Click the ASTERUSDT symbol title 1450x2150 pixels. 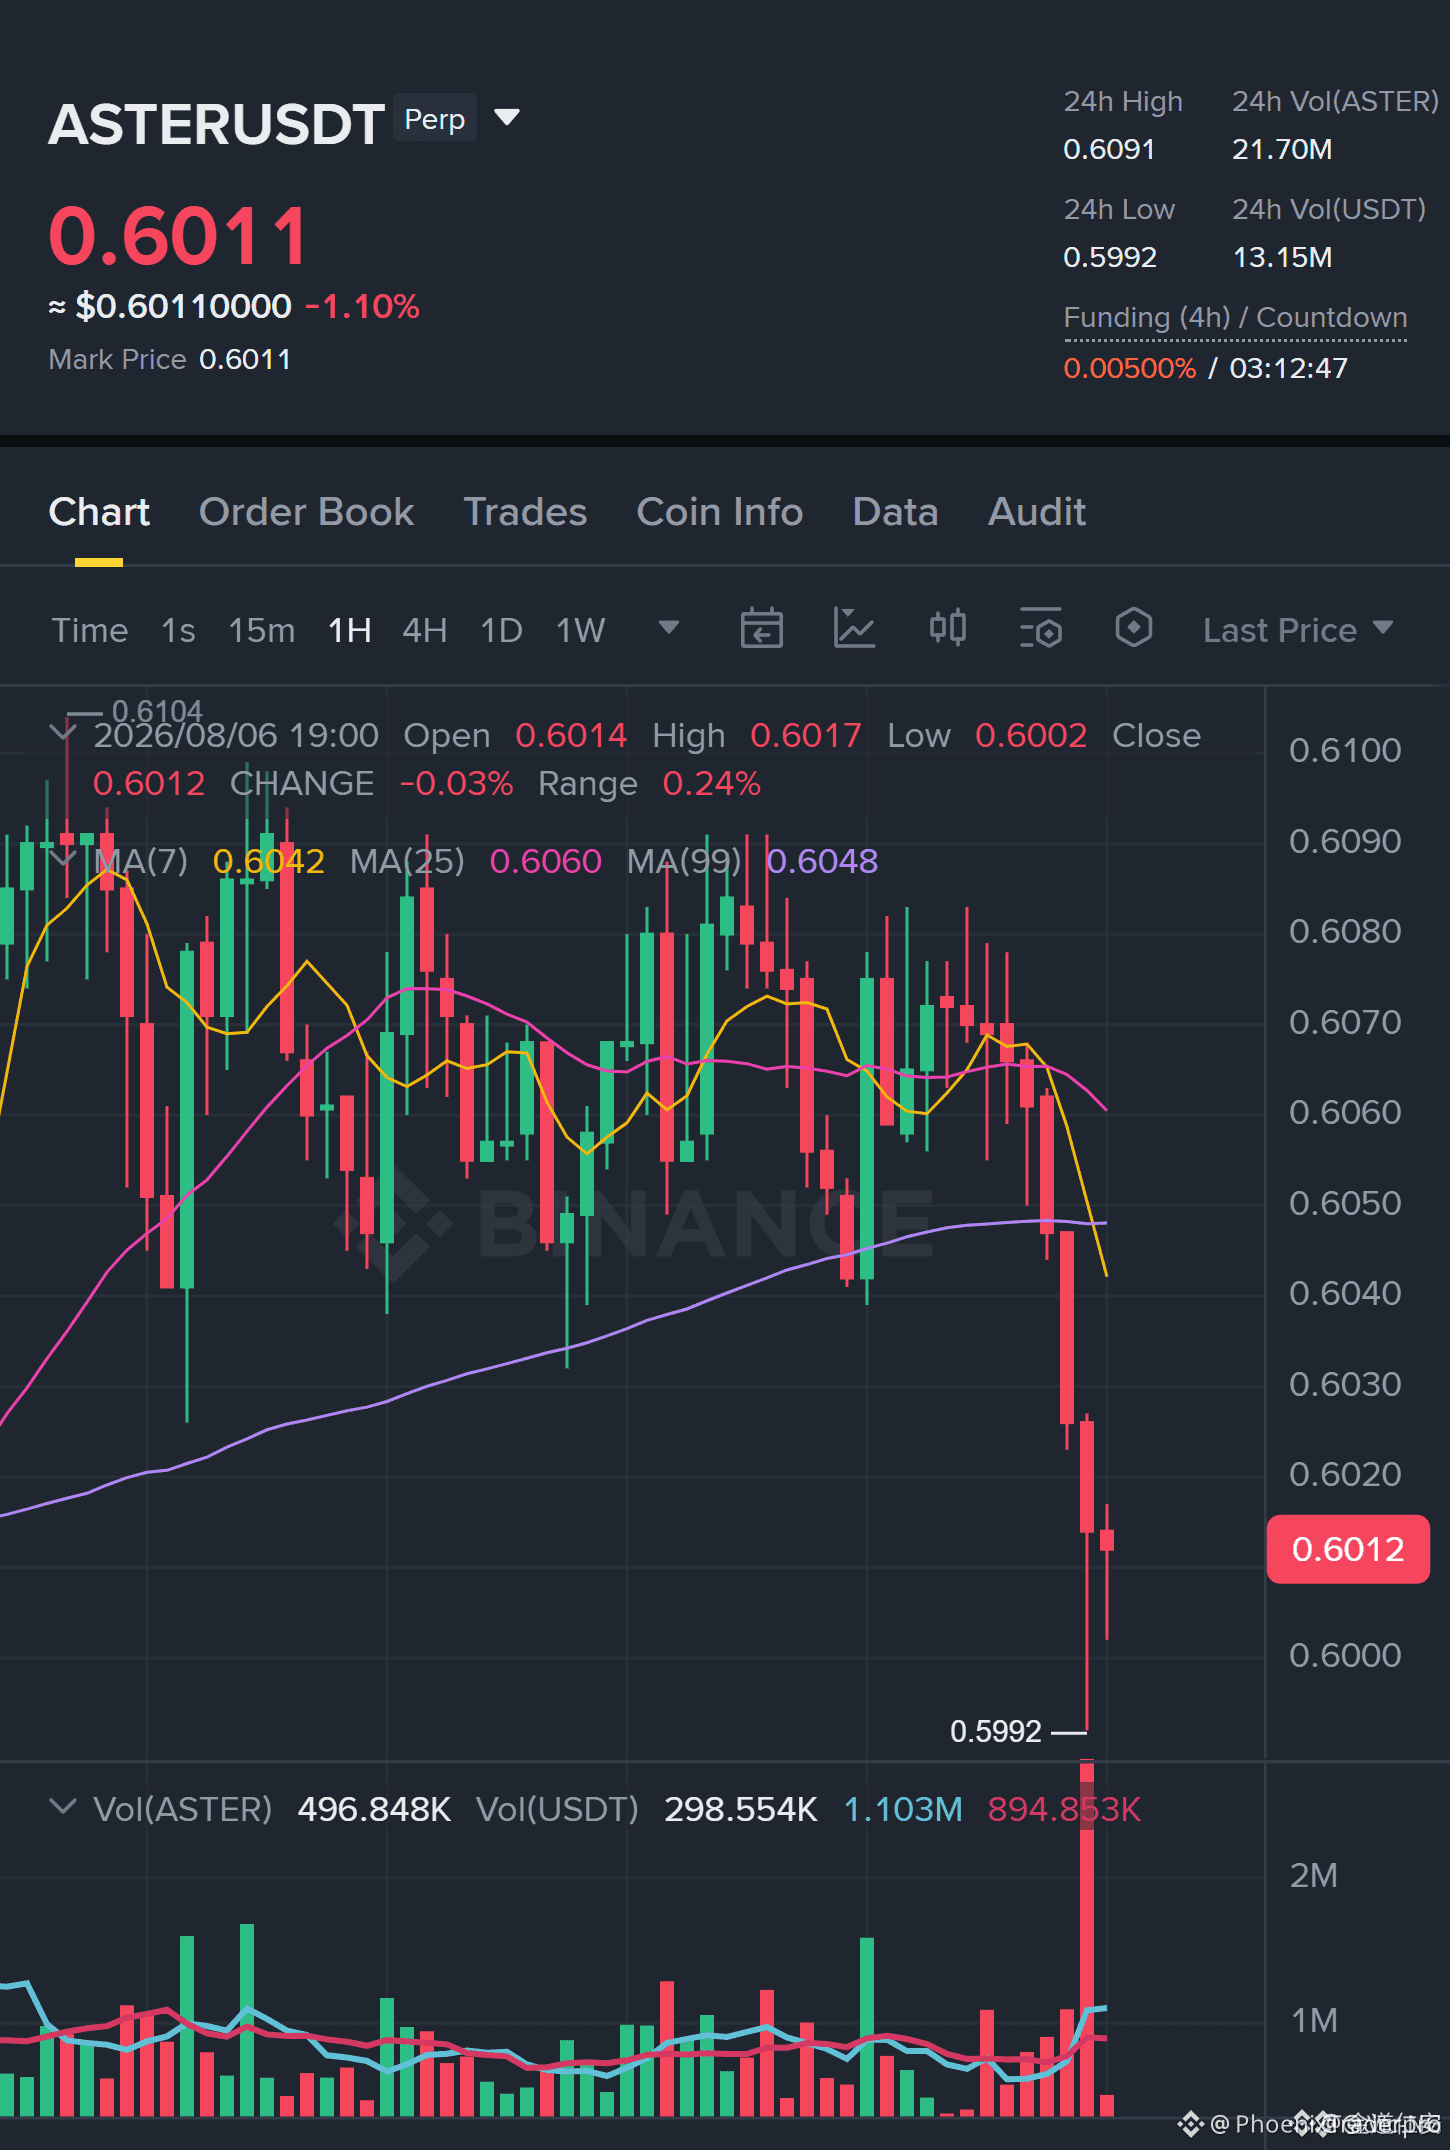coord(216,124)
